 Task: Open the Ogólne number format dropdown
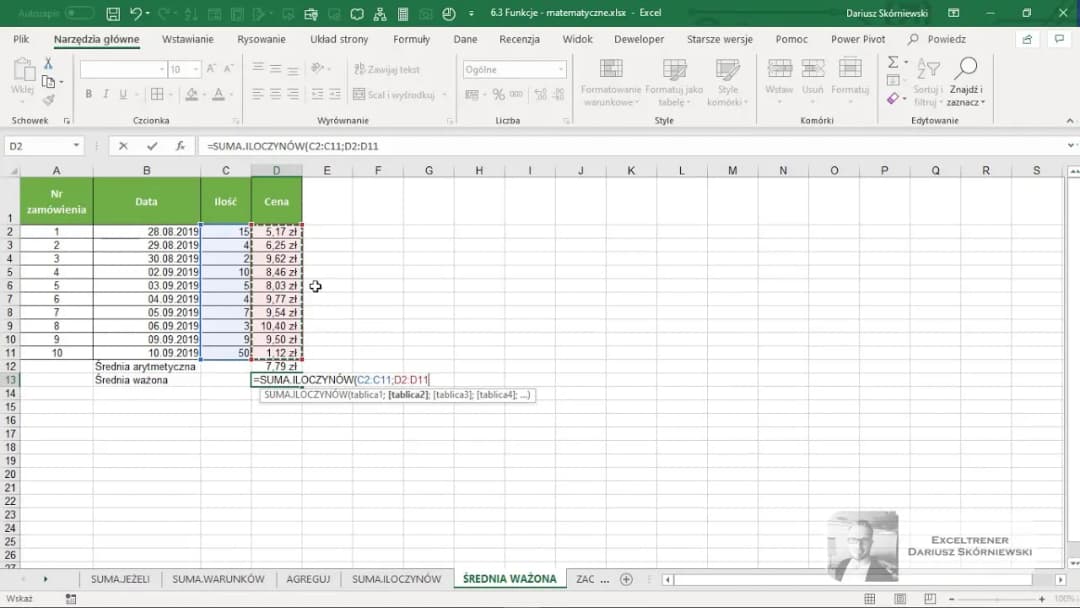point(560,70)
